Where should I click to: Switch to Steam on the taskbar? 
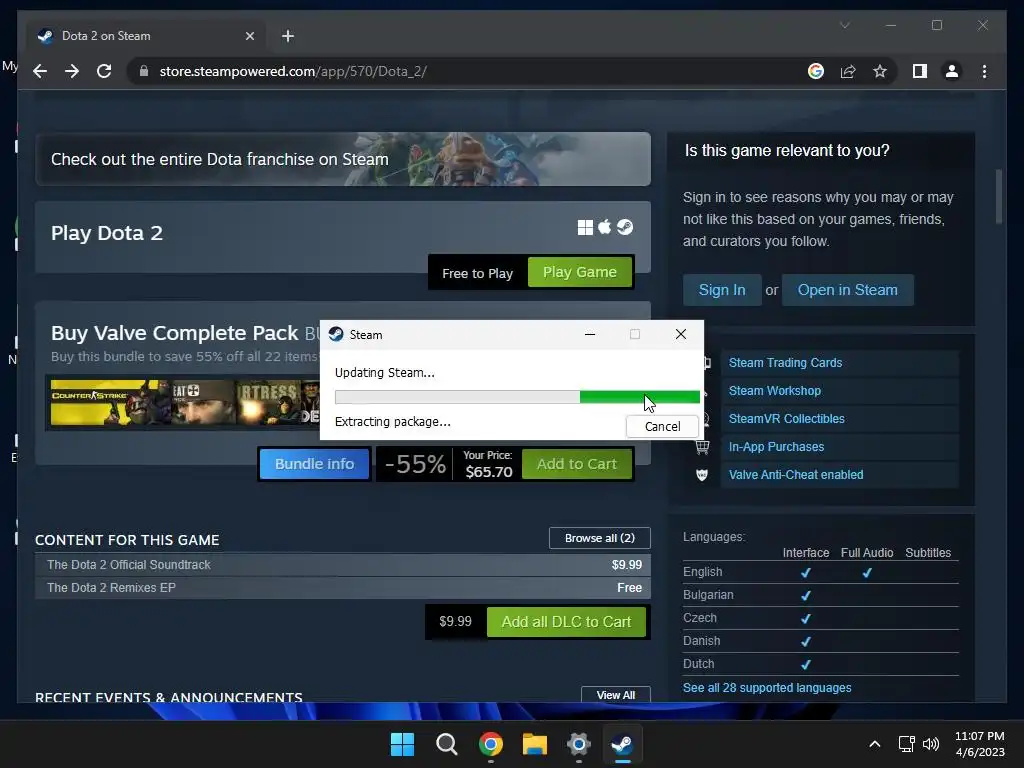pyautogui.click(x=622, y=744)
